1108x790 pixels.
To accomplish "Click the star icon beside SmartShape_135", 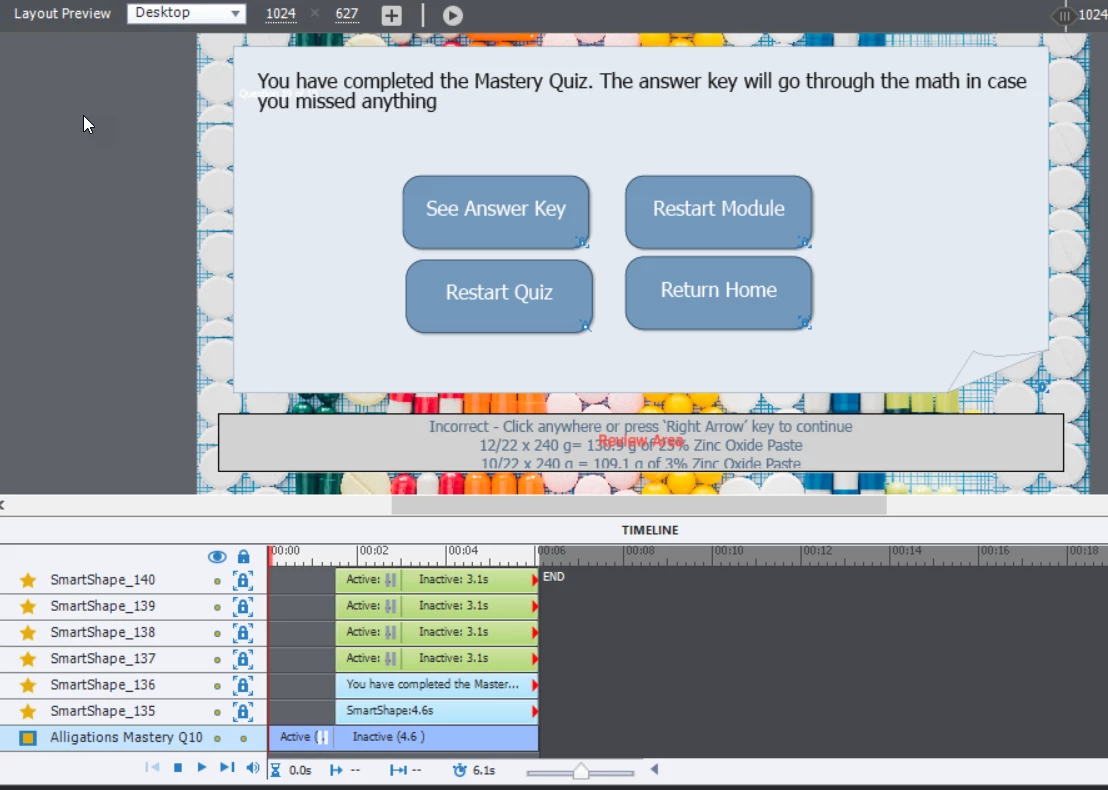I will tap(28, 711).
